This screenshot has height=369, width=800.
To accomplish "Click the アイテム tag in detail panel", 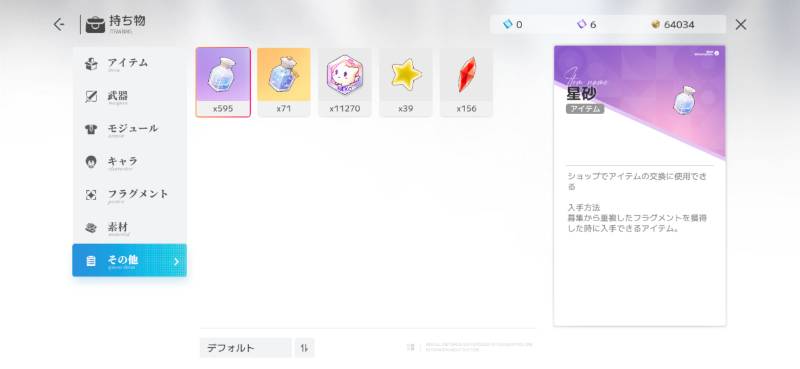I will tap(585, 109).
